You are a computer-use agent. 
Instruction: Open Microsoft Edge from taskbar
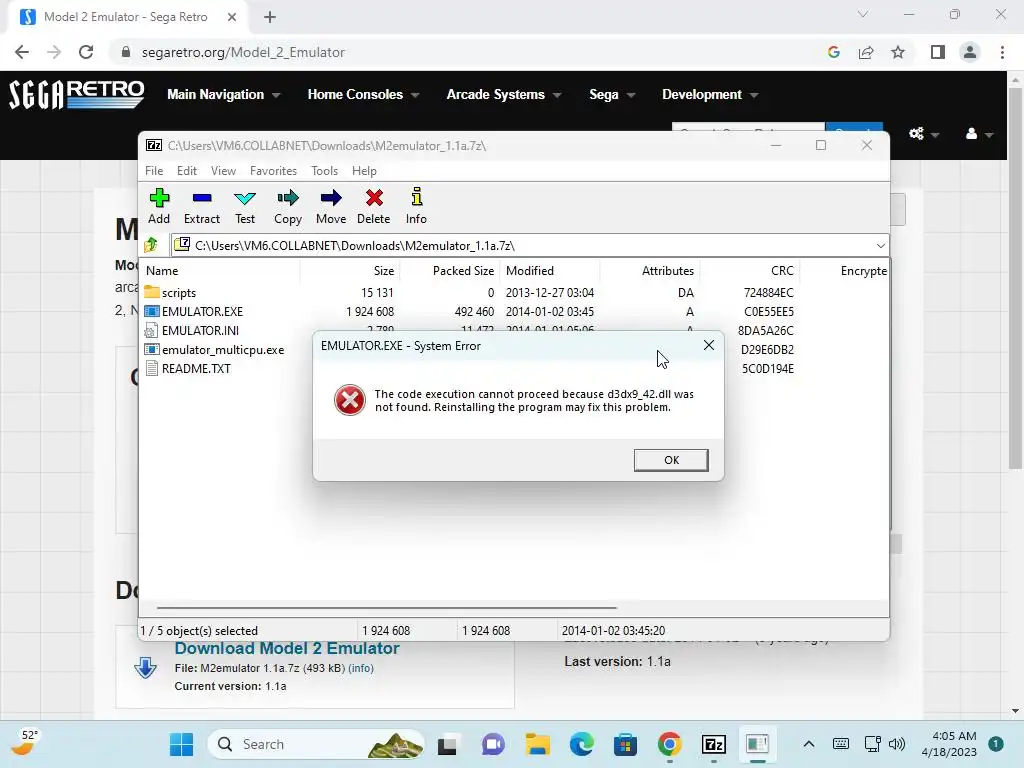pyautogui.click(x=581, y=744)
